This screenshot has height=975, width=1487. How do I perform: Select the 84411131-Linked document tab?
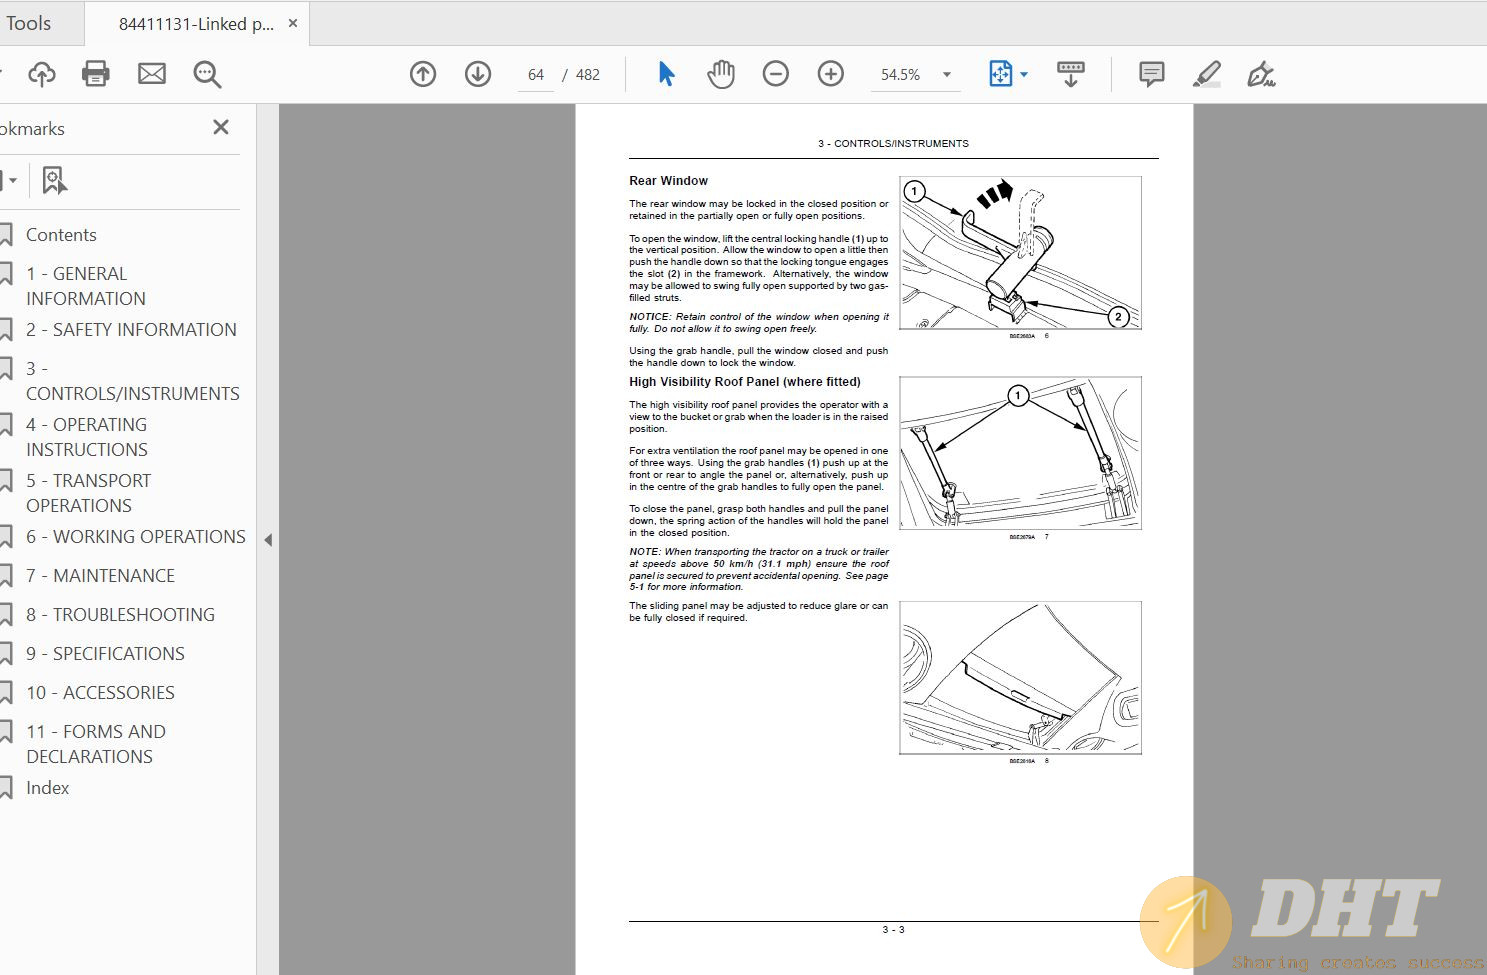(196, 24)
